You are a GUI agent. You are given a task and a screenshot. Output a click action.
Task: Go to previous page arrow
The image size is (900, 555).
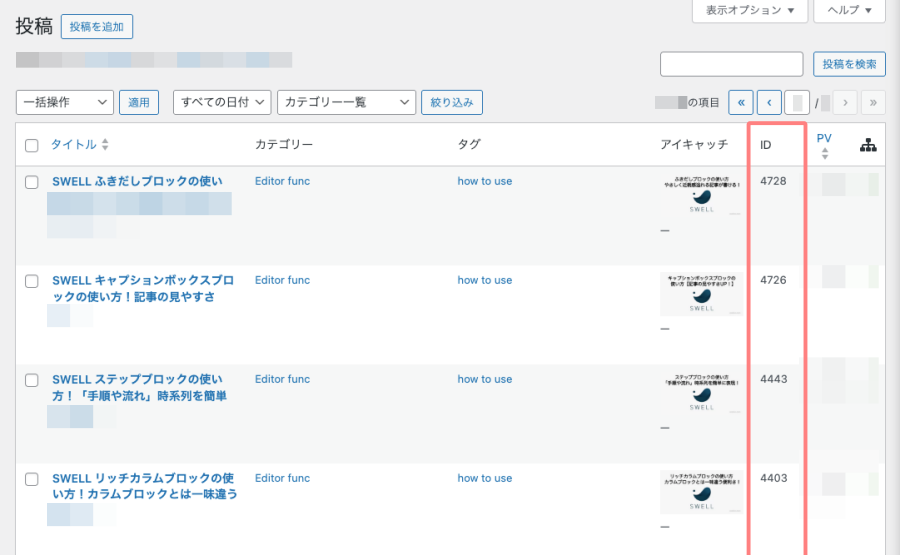click(x=769, y=102)
